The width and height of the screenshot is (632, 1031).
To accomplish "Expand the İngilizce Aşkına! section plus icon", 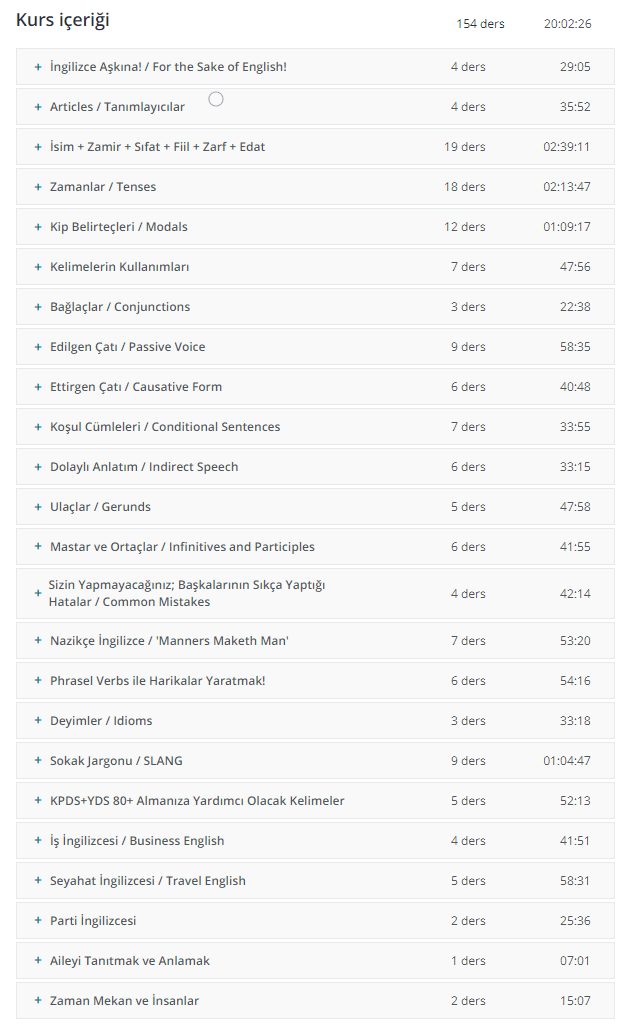I will click(x=38, y=66).
